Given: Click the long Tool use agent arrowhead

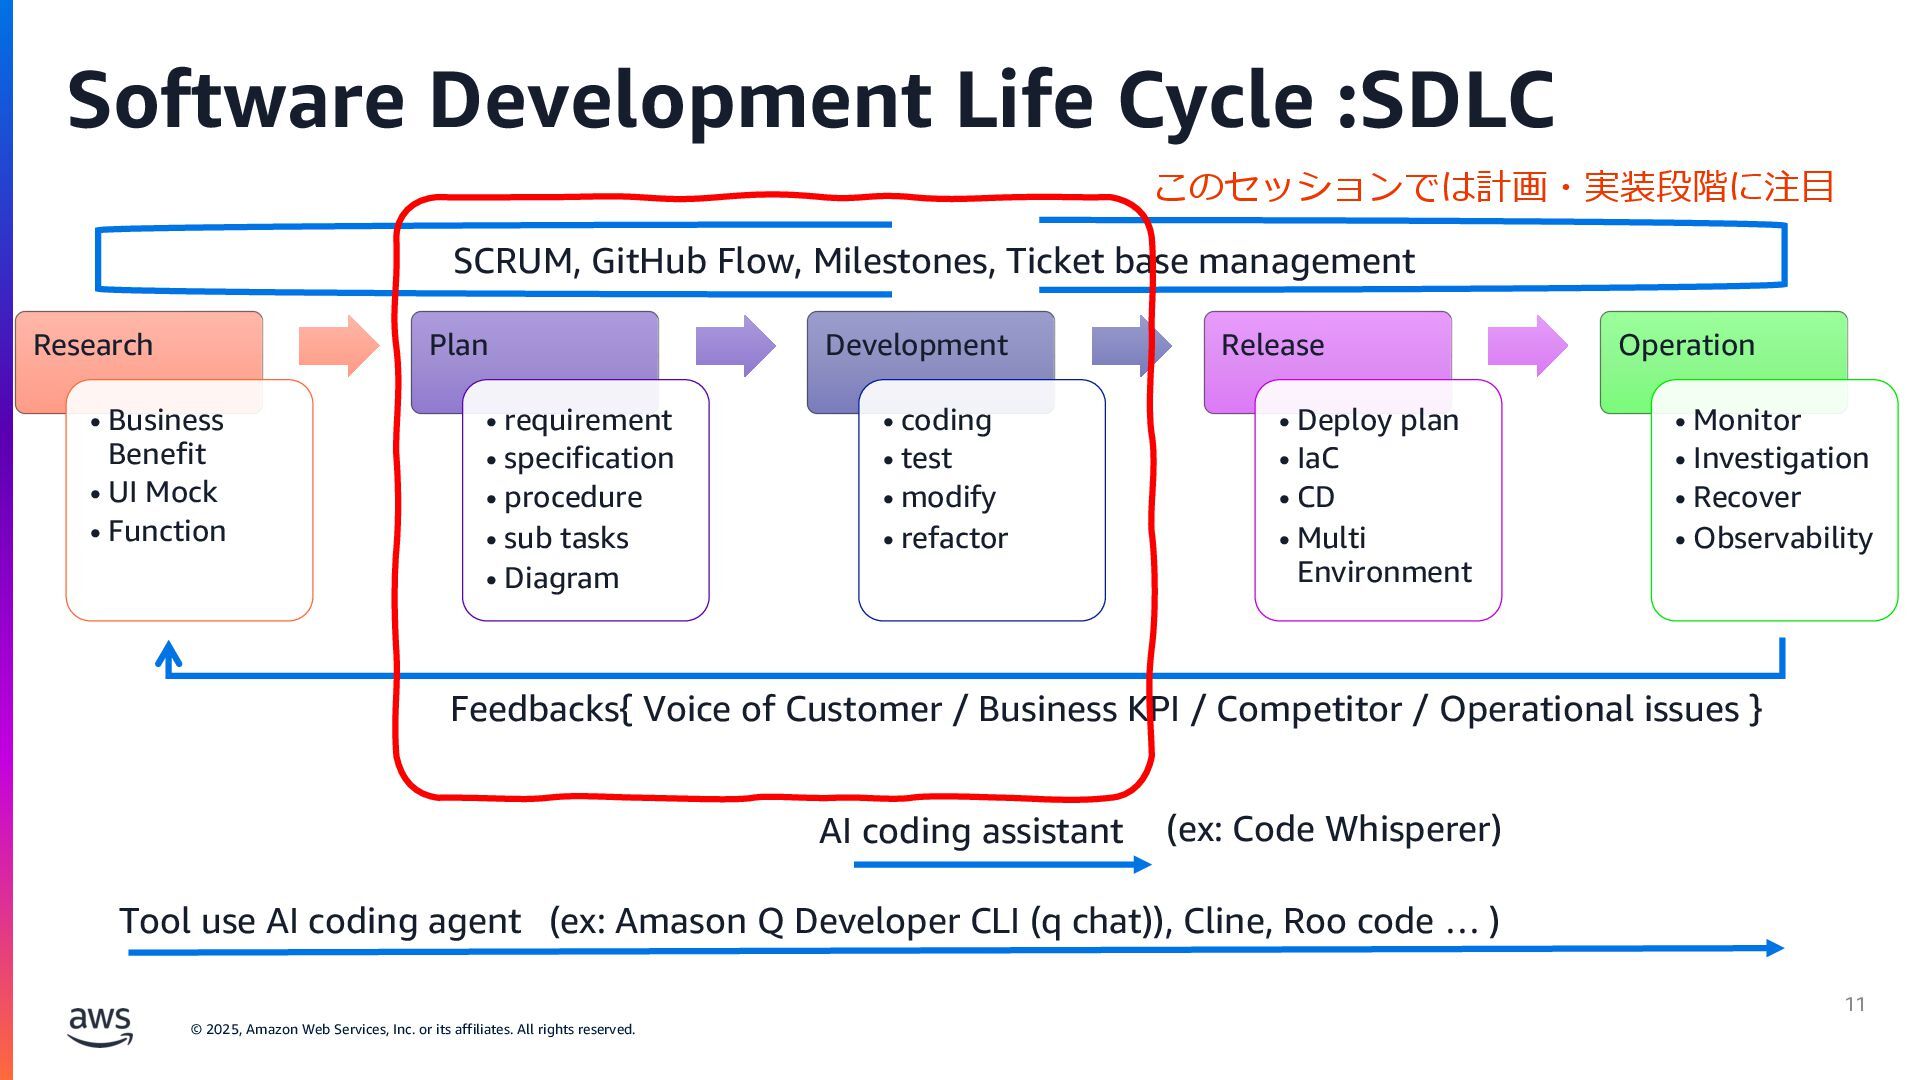Looking at the screenshot, I should pyautogui.click(x=1774, y=948).
